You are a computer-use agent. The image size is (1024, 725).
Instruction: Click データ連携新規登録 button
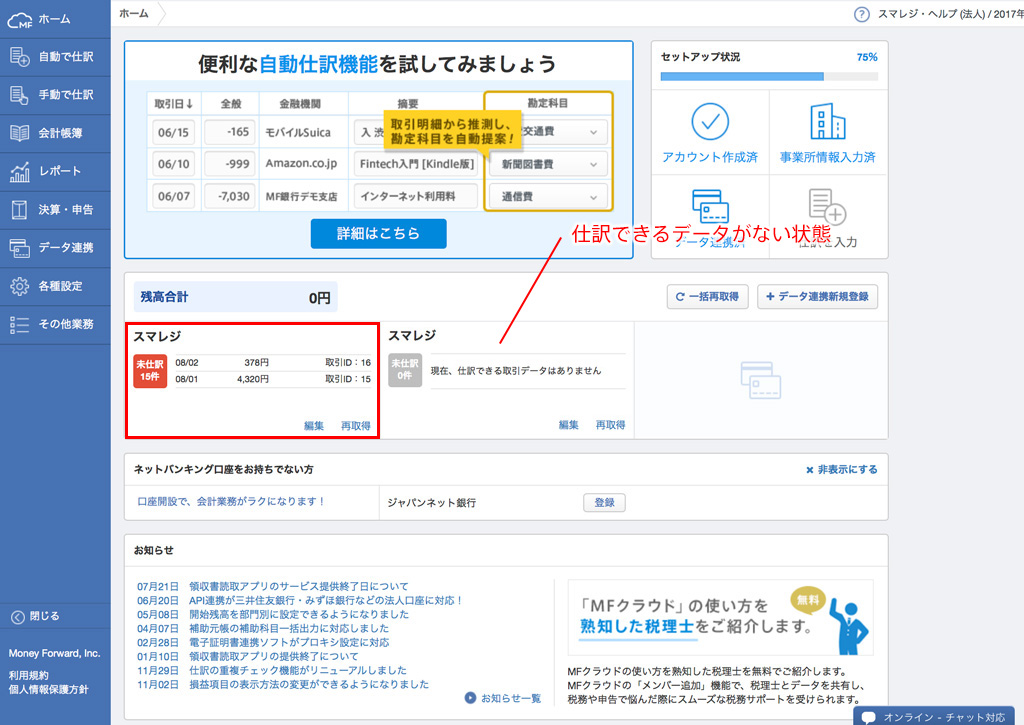[817, 297]
